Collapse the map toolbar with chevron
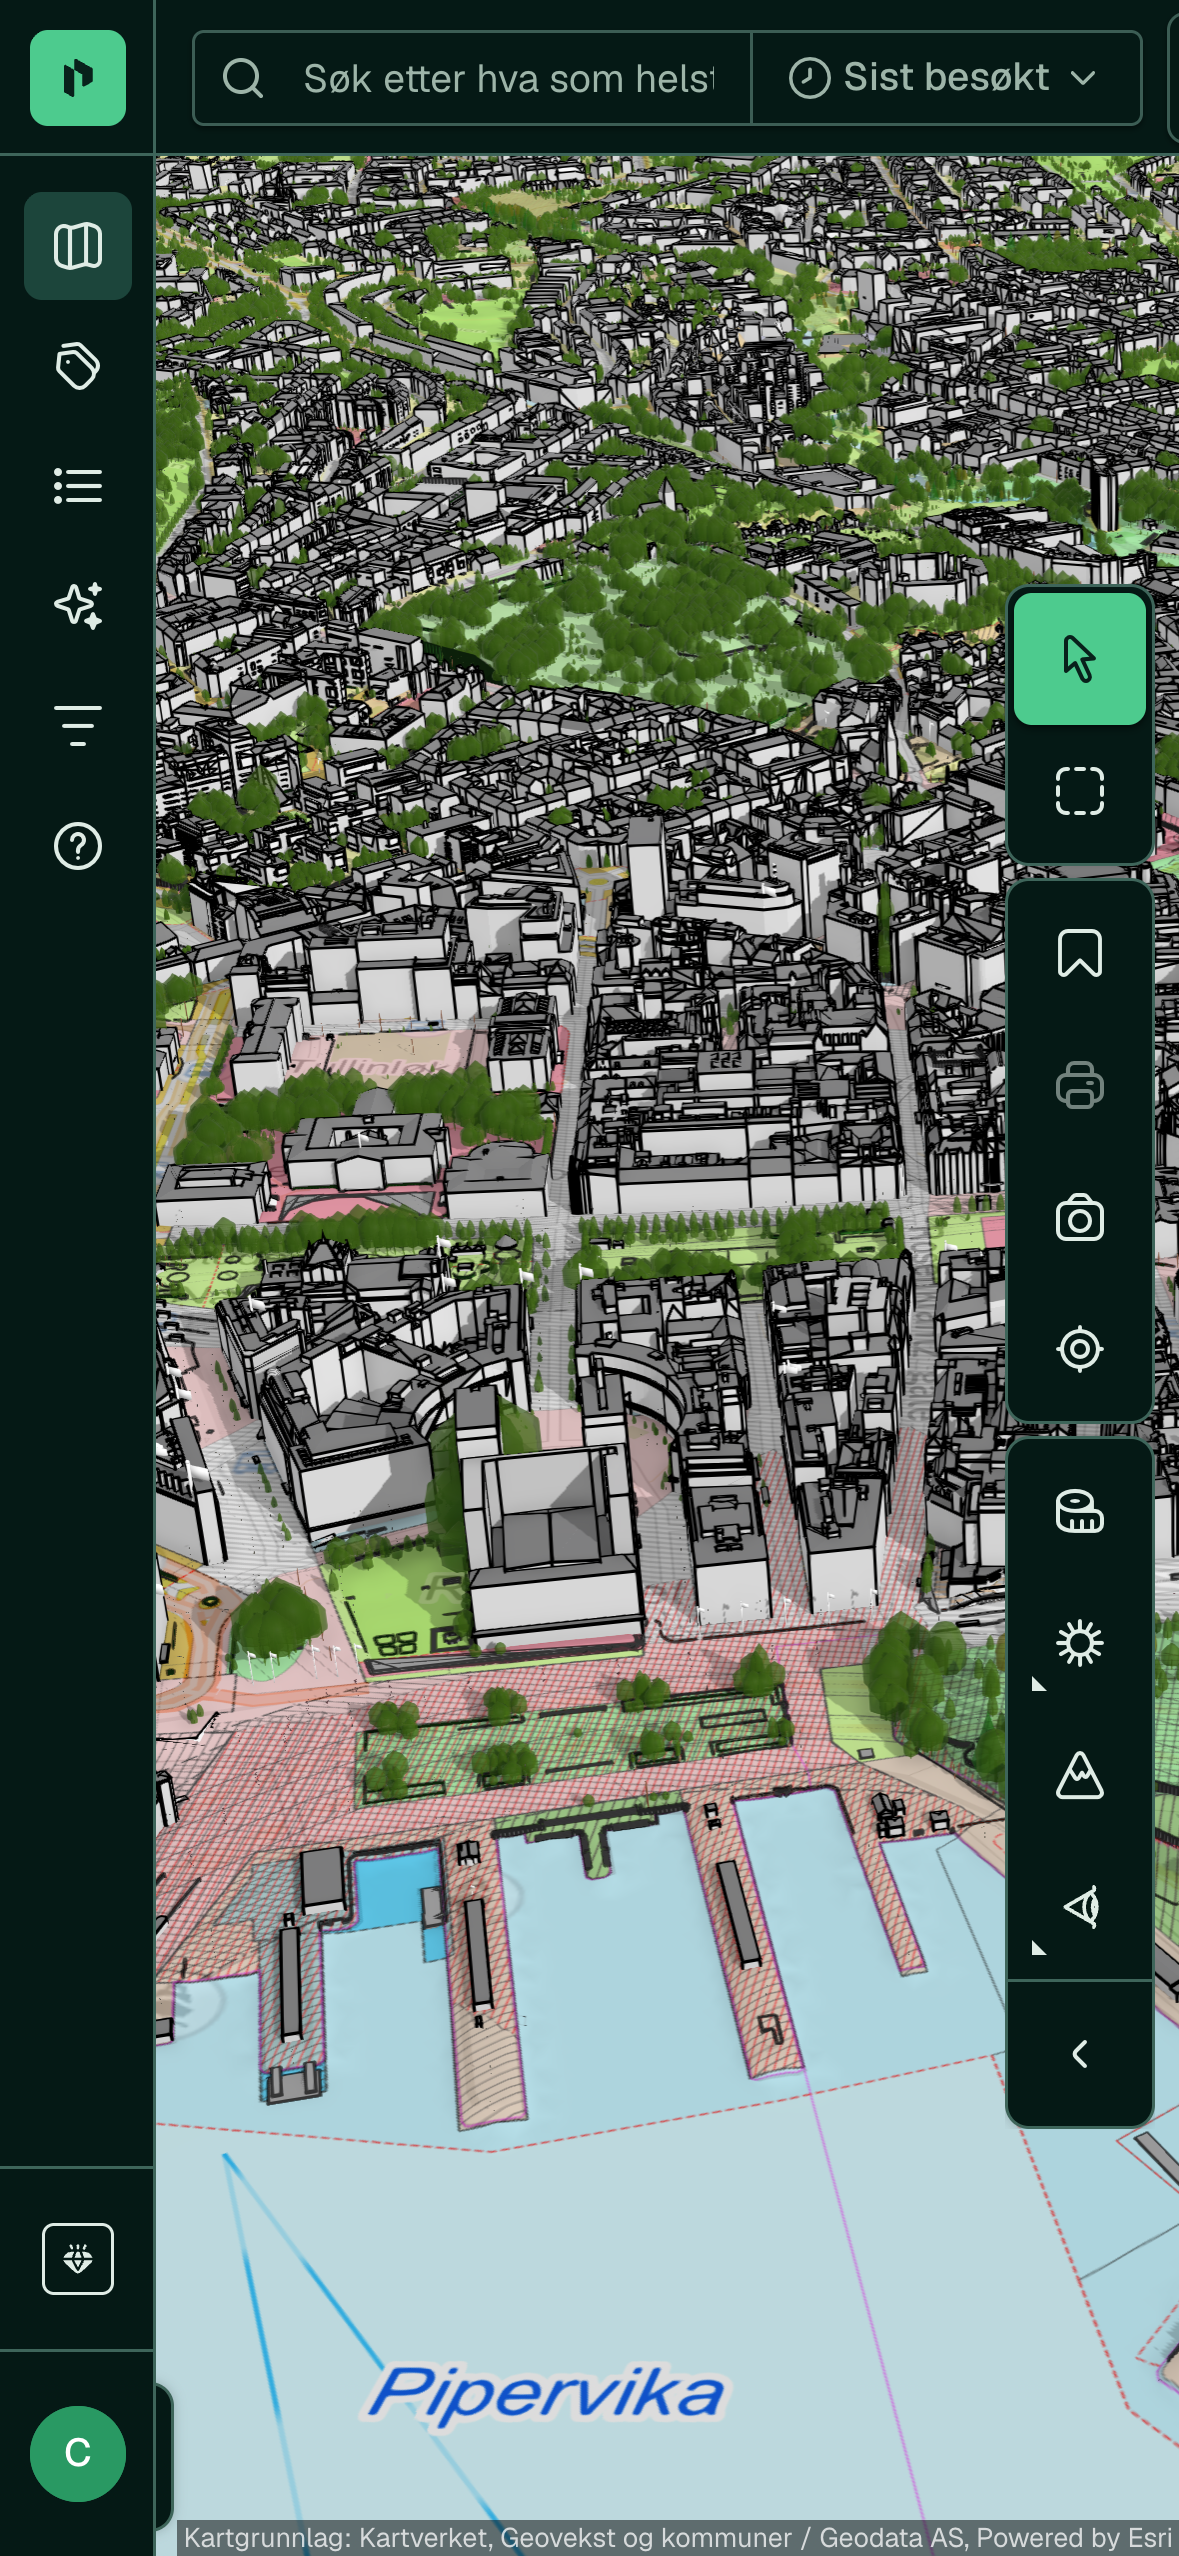The height and width of the screenshot is (2556, 1179). pyautogui.click(x=1080, y=2054)
